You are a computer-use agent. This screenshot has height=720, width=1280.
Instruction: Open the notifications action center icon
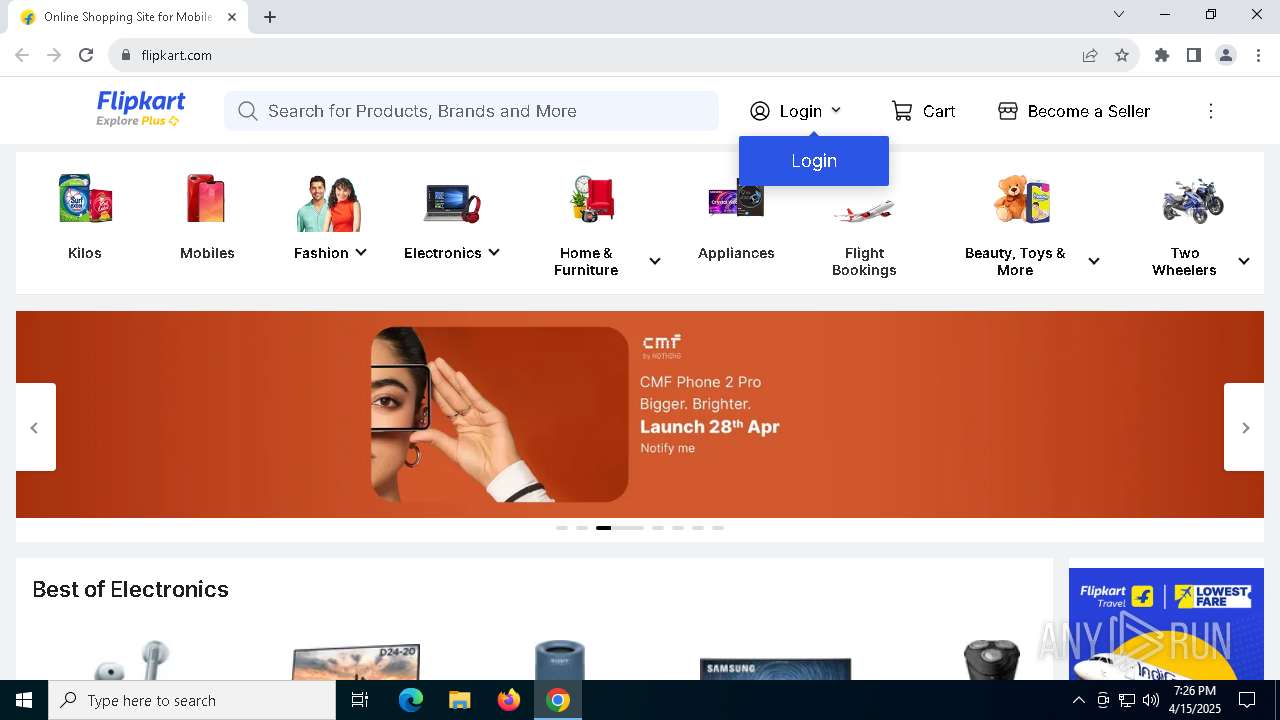(1247, 700)
